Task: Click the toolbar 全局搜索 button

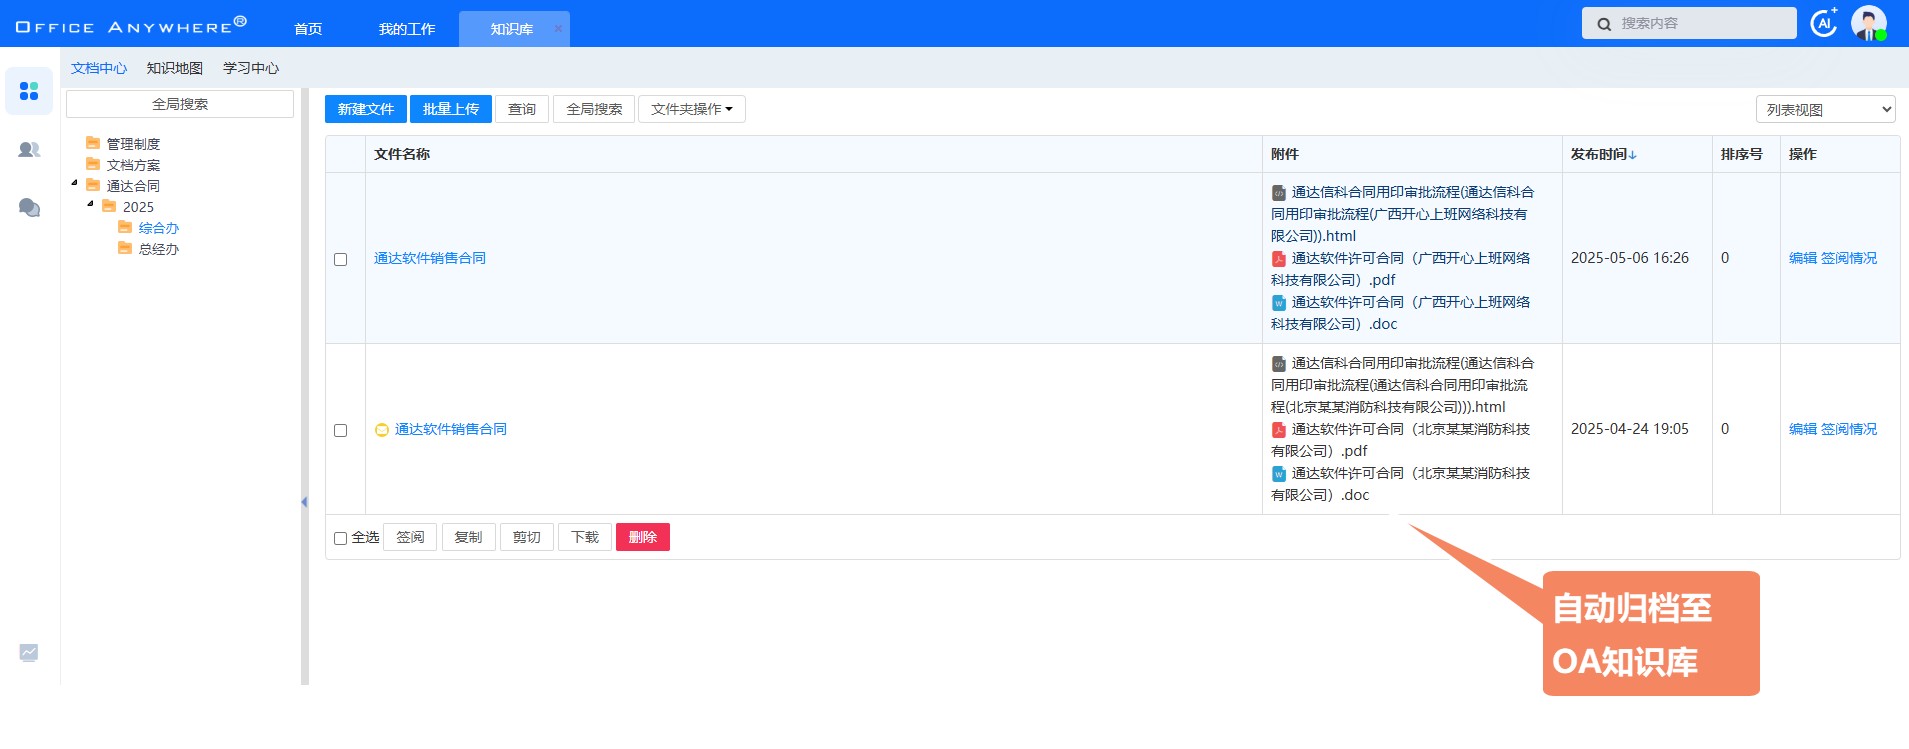Action: 594,109
